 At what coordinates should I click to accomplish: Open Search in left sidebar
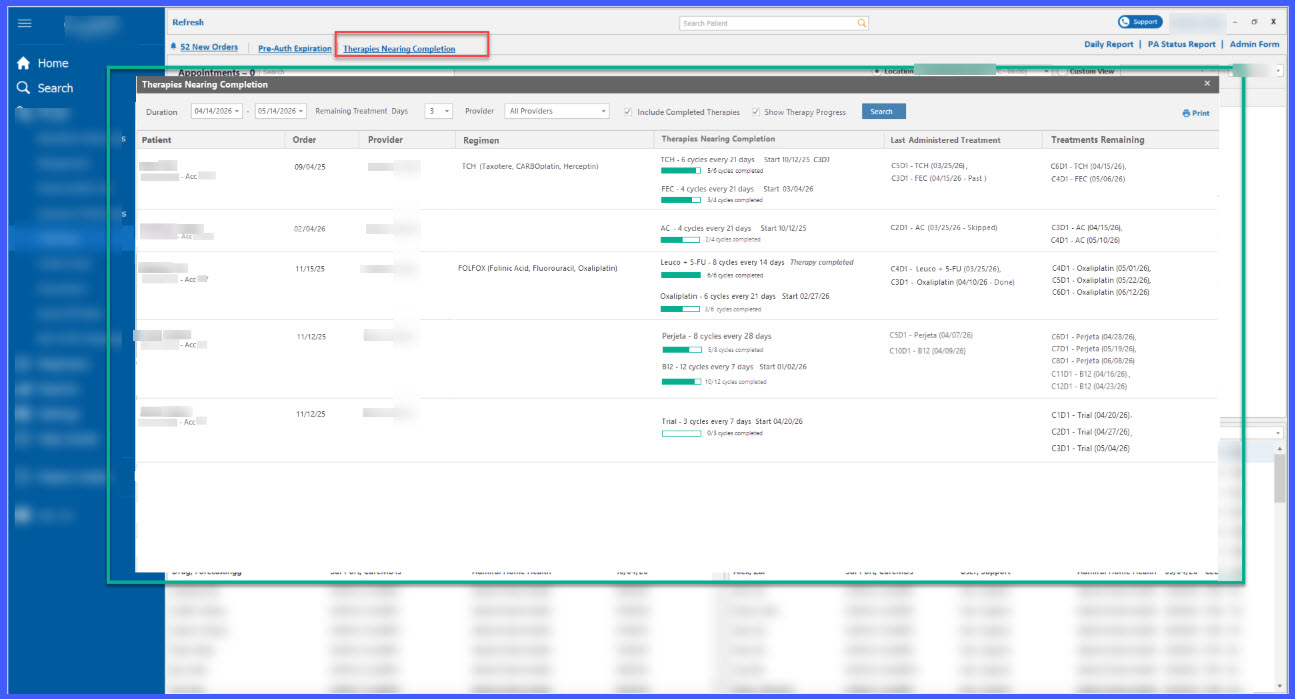pyautogui.click(x=45, y=88)
